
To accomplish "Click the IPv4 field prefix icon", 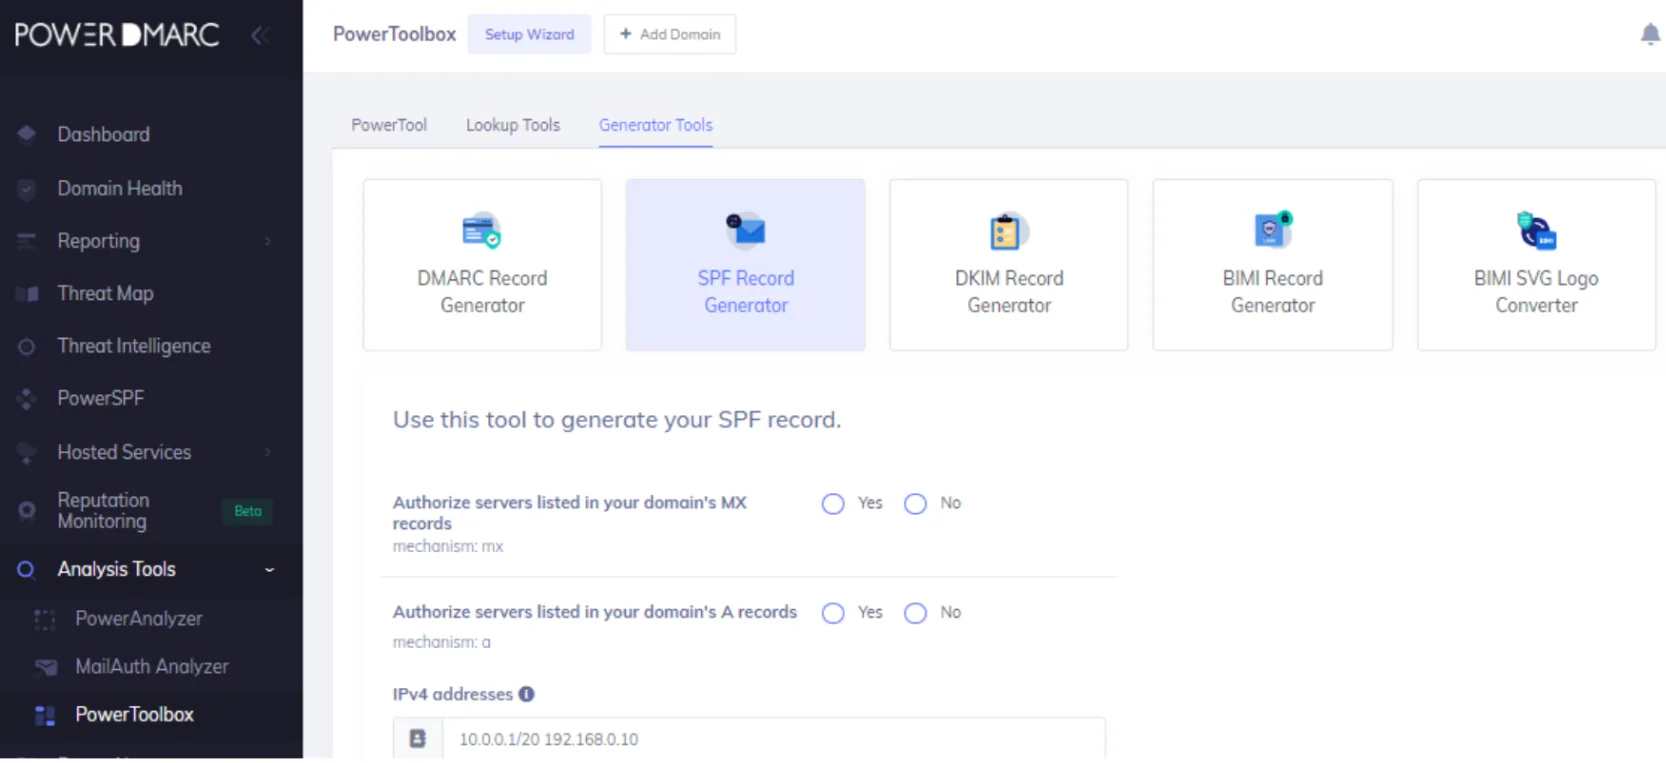I will click(418, 739).
